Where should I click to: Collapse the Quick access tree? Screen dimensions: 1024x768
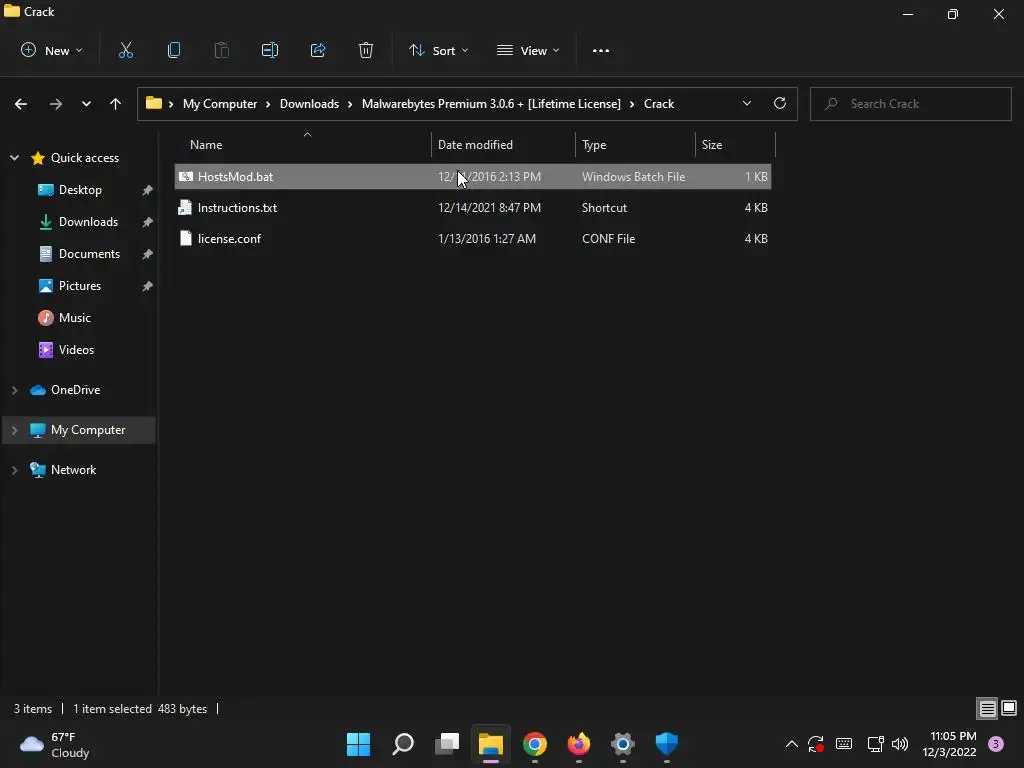[x=14, y=158]
